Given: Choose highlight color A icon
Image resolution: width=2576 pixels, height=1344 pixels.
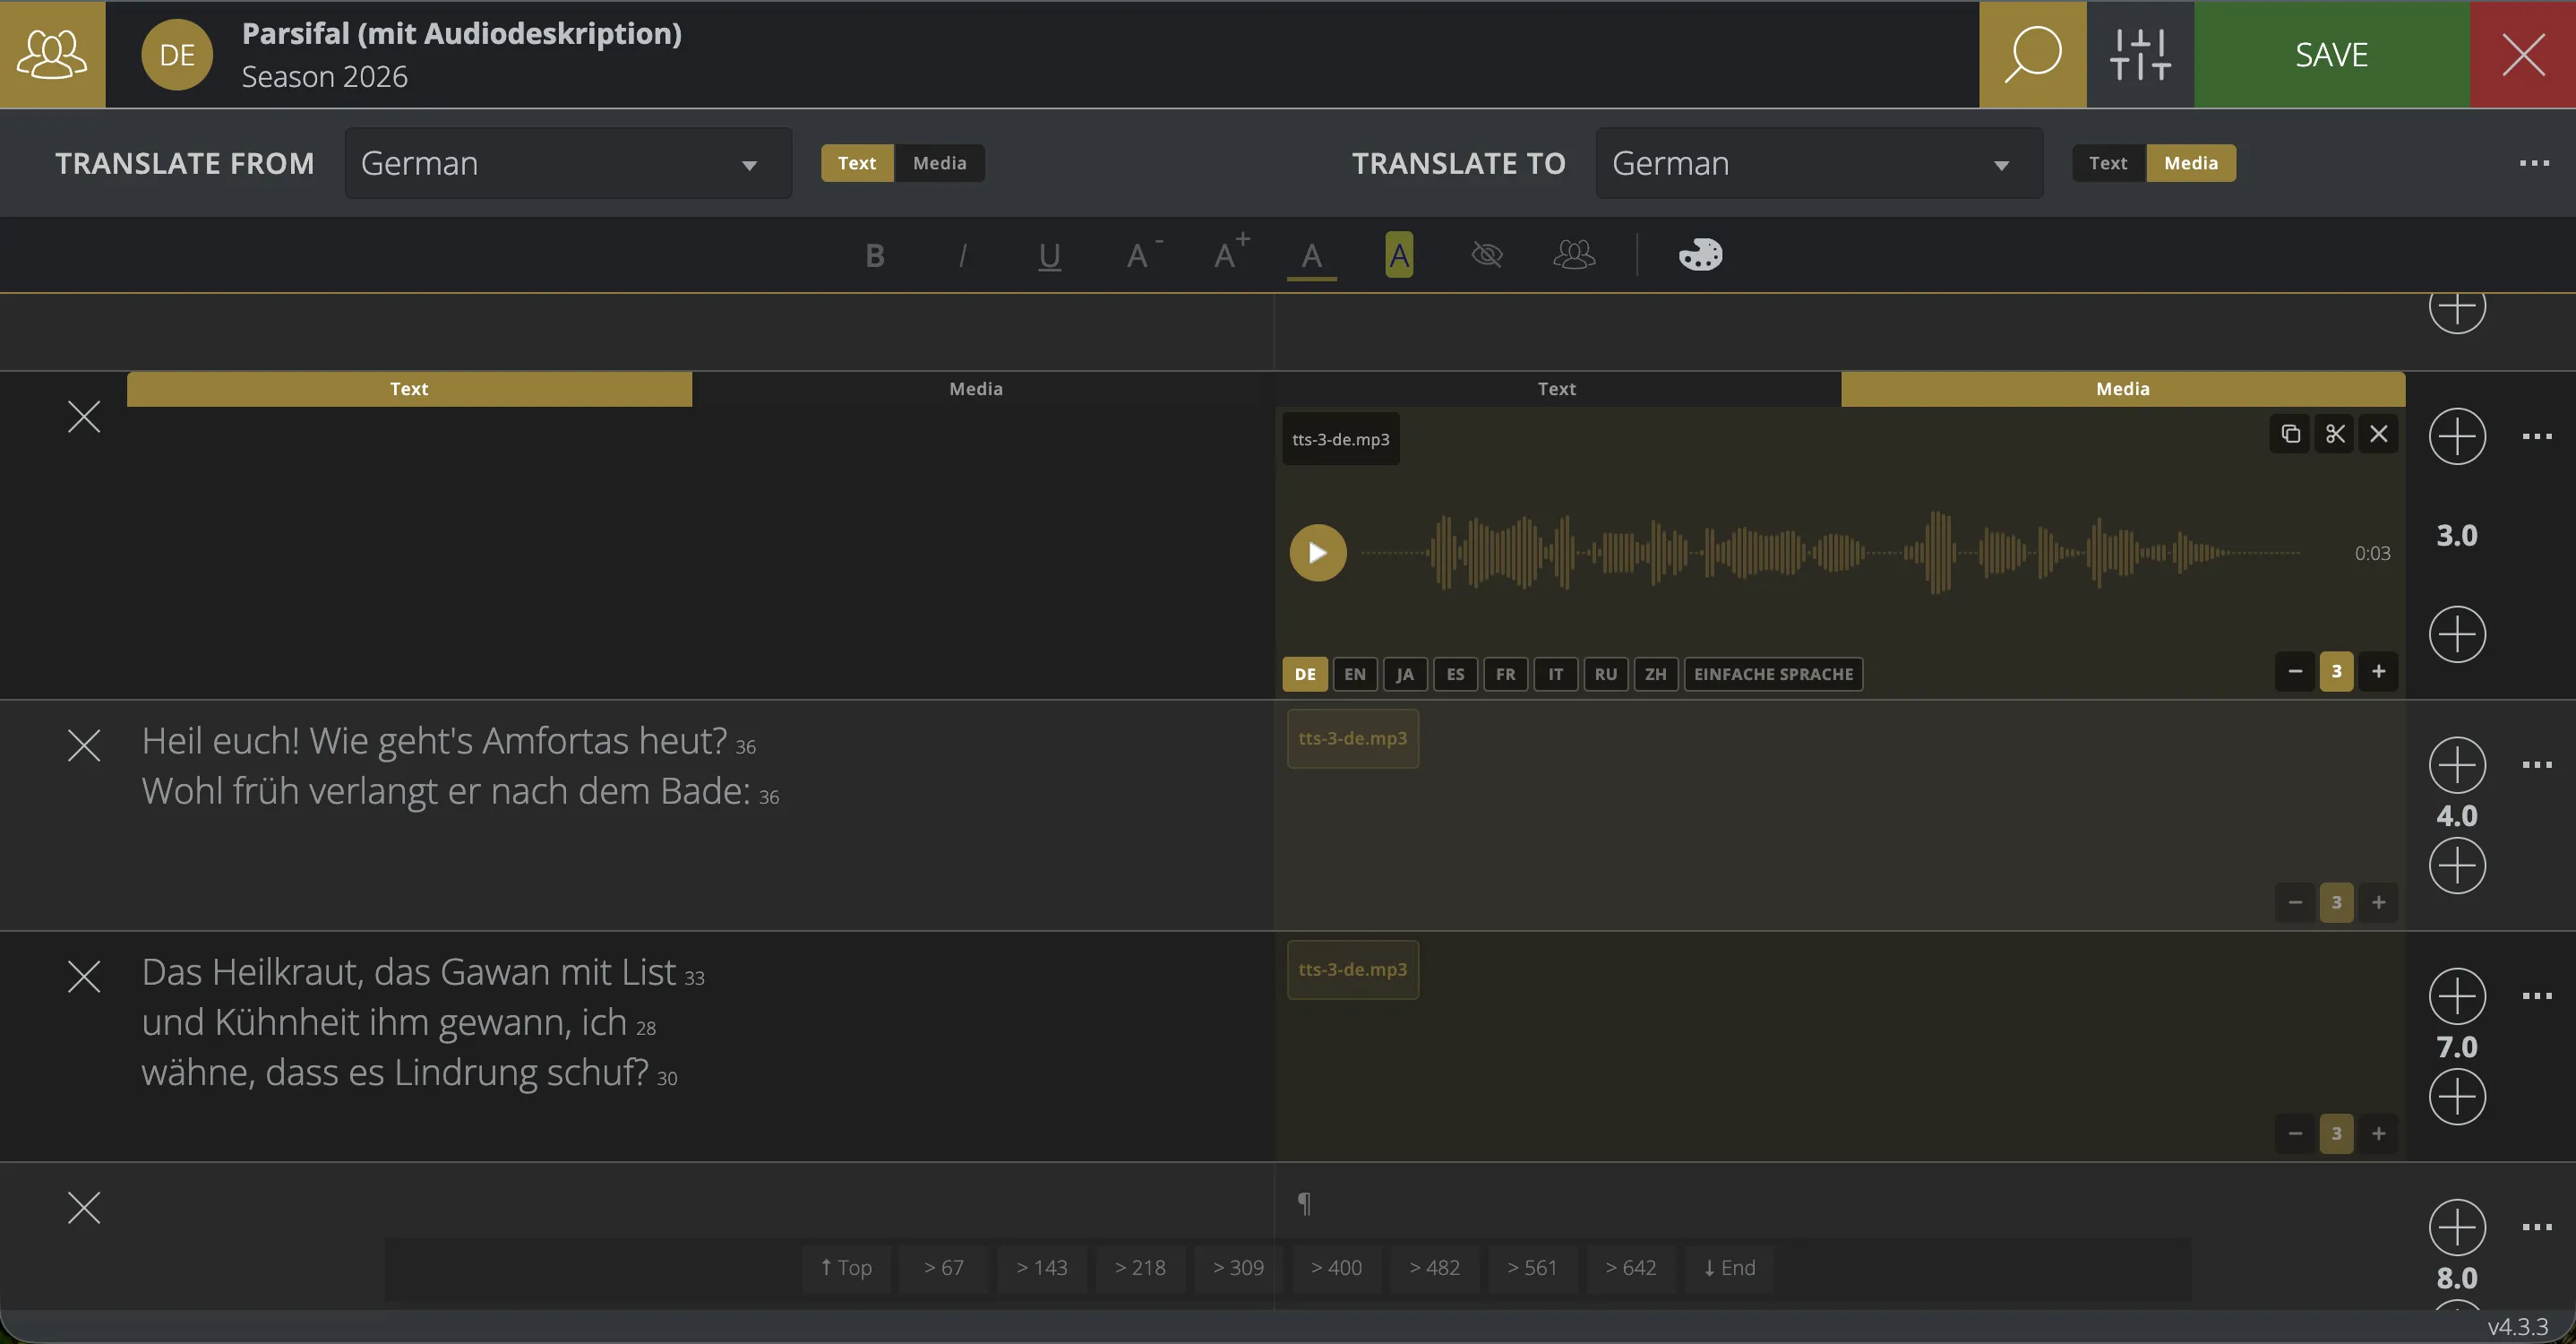Looking at the screenshot, I should (1399, 255).
